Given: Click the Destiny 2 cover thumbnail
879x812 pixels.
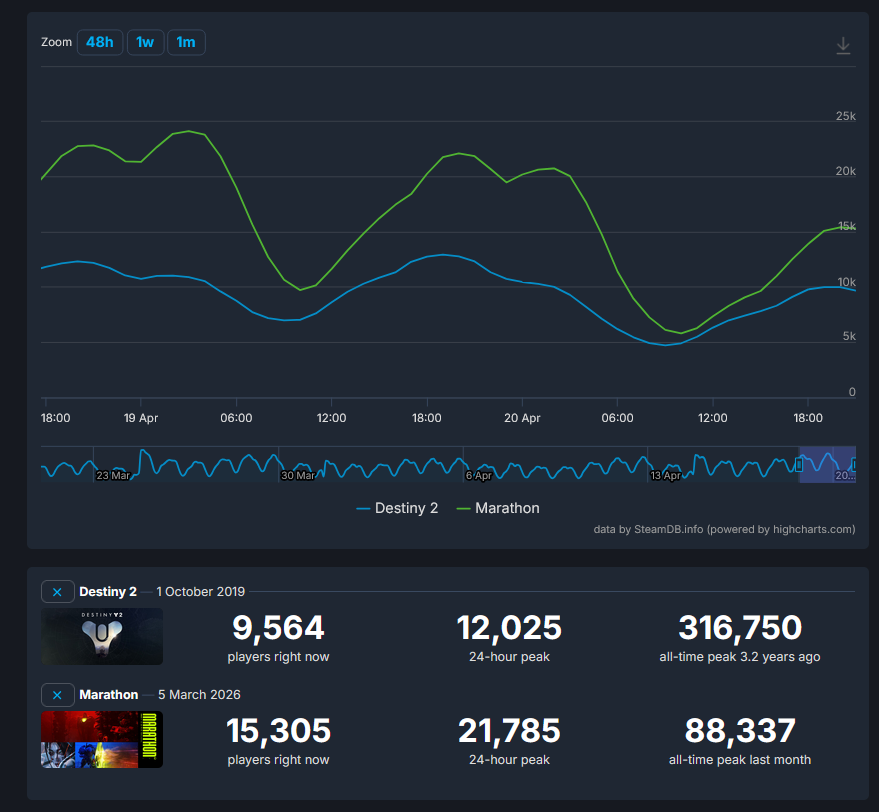Looking at the screenshot, I should pos(102,636).
